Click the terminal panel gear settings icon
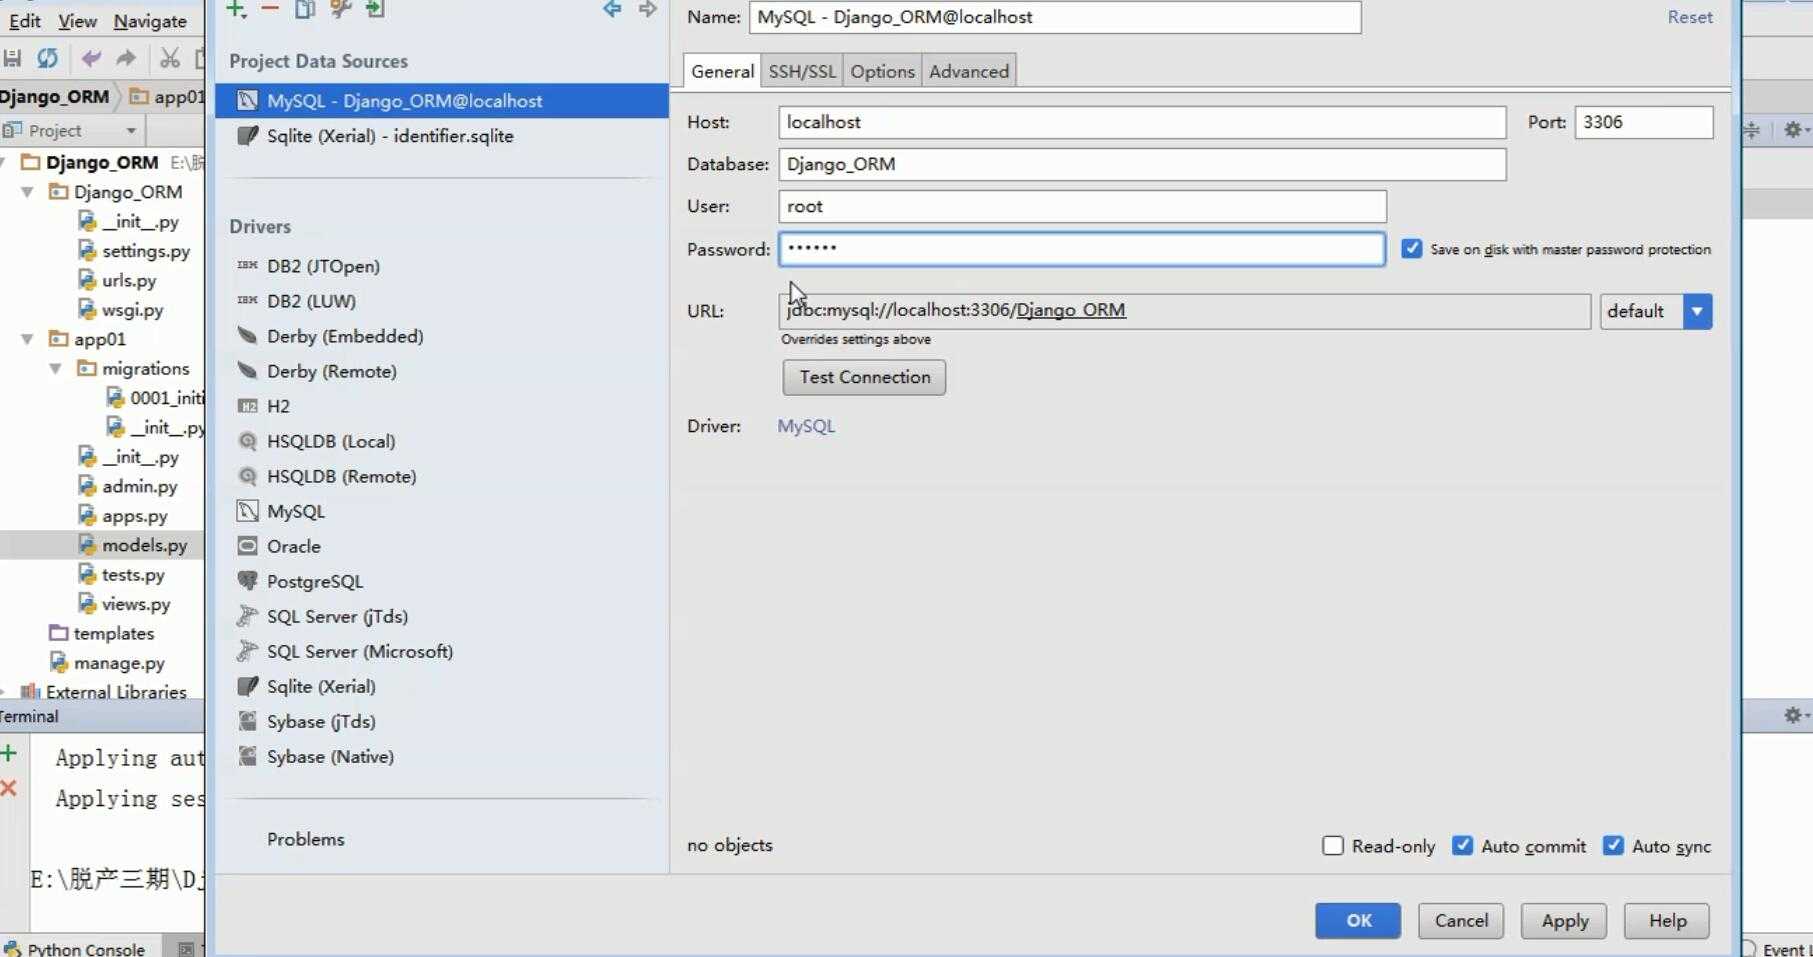This screenshot has width=1813, height=957. pos(1793,715)
